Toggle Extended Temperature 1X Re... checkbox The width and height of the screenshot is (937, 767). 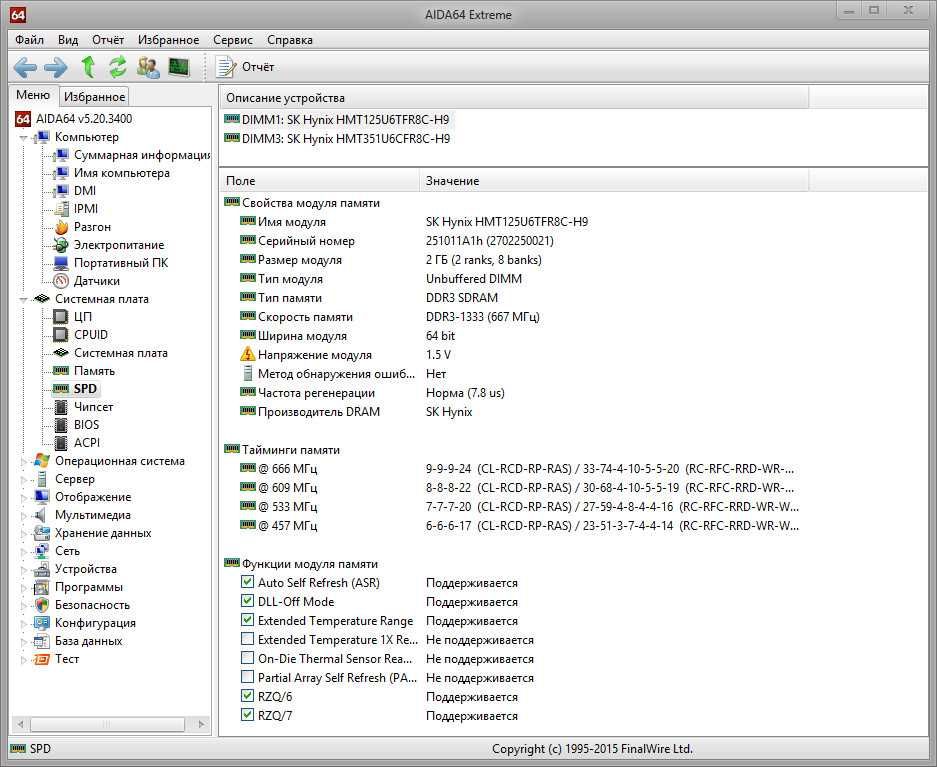tap(247, 639)
